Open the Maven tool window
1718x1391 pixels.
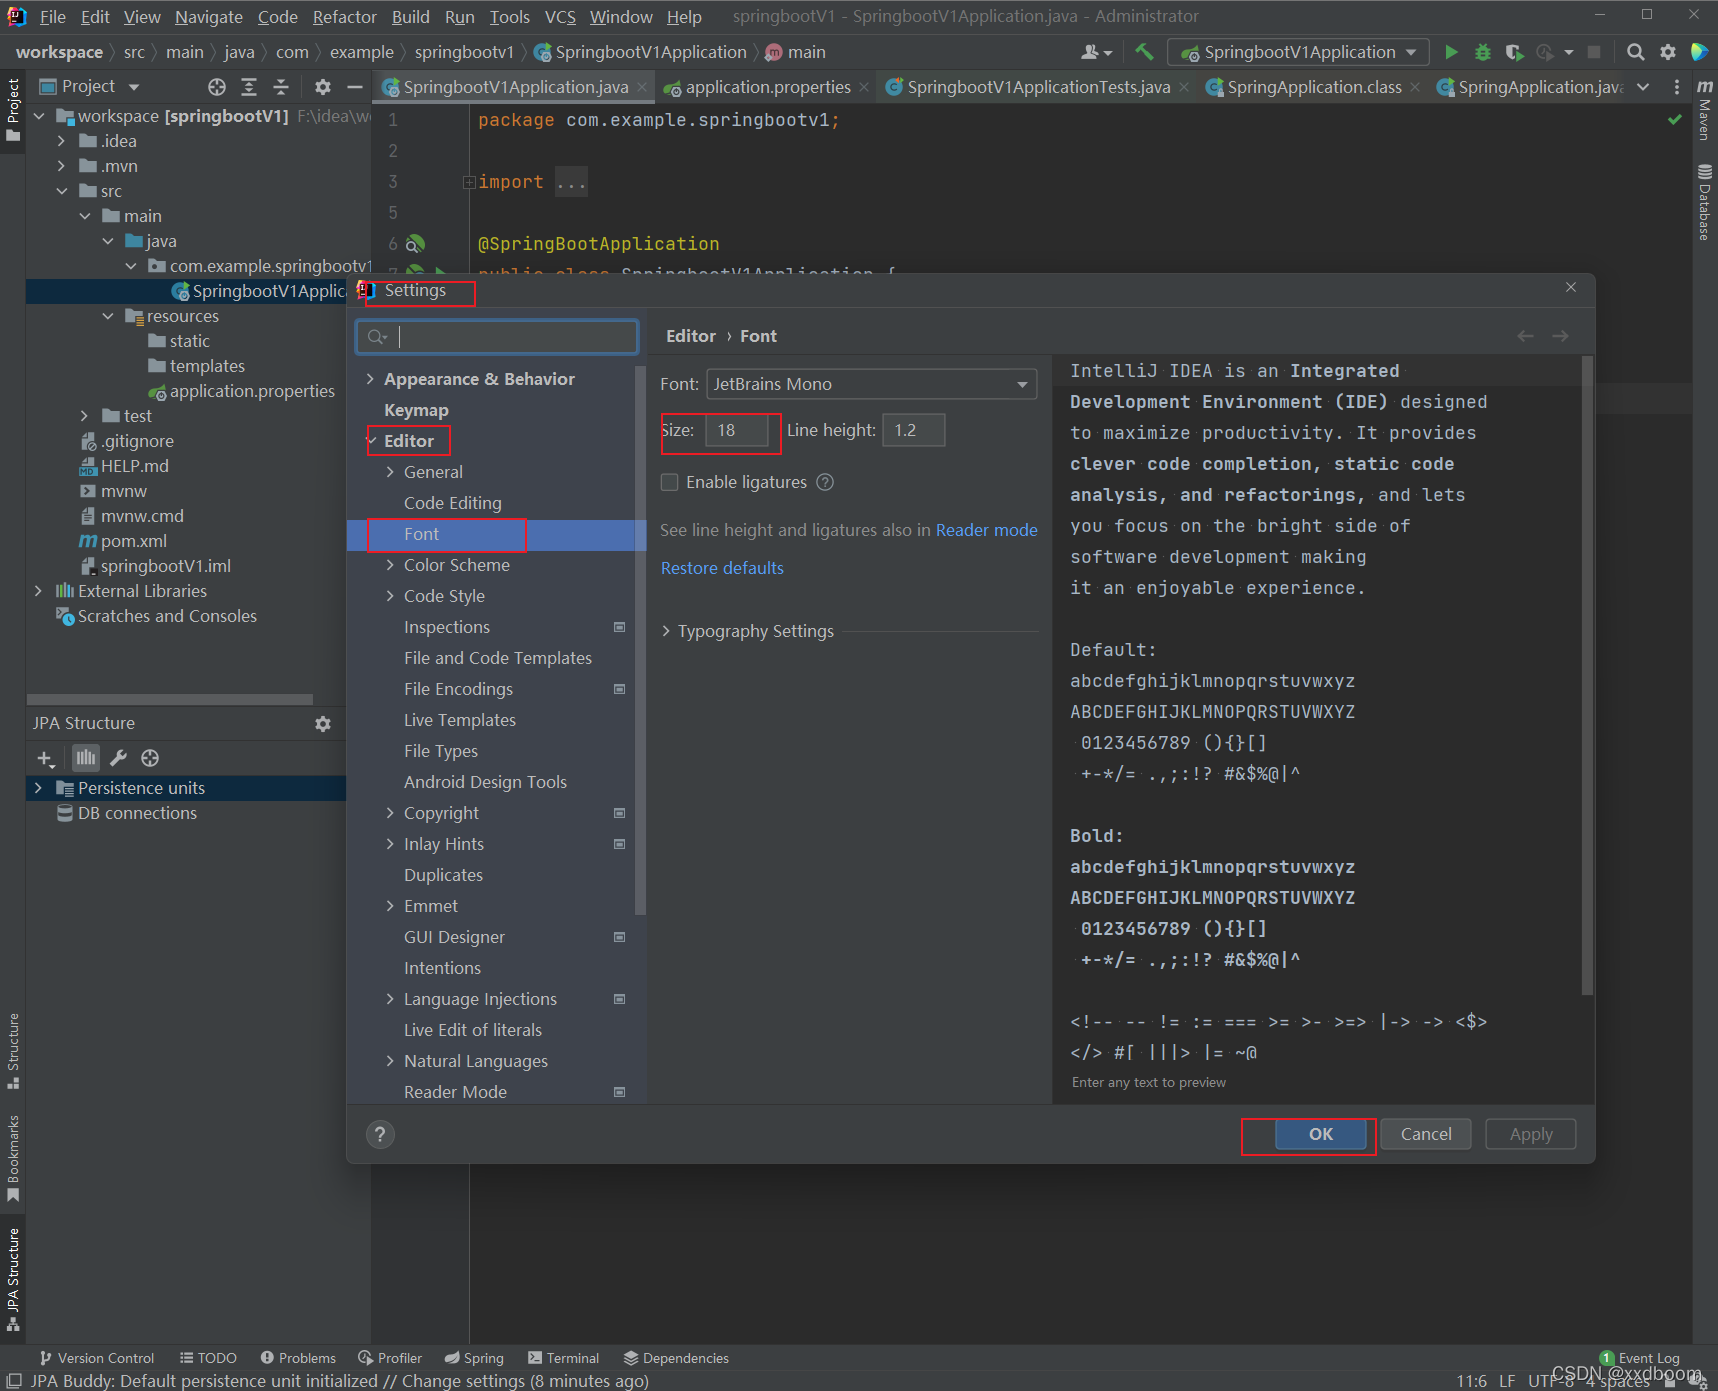tap(1704, 110)
